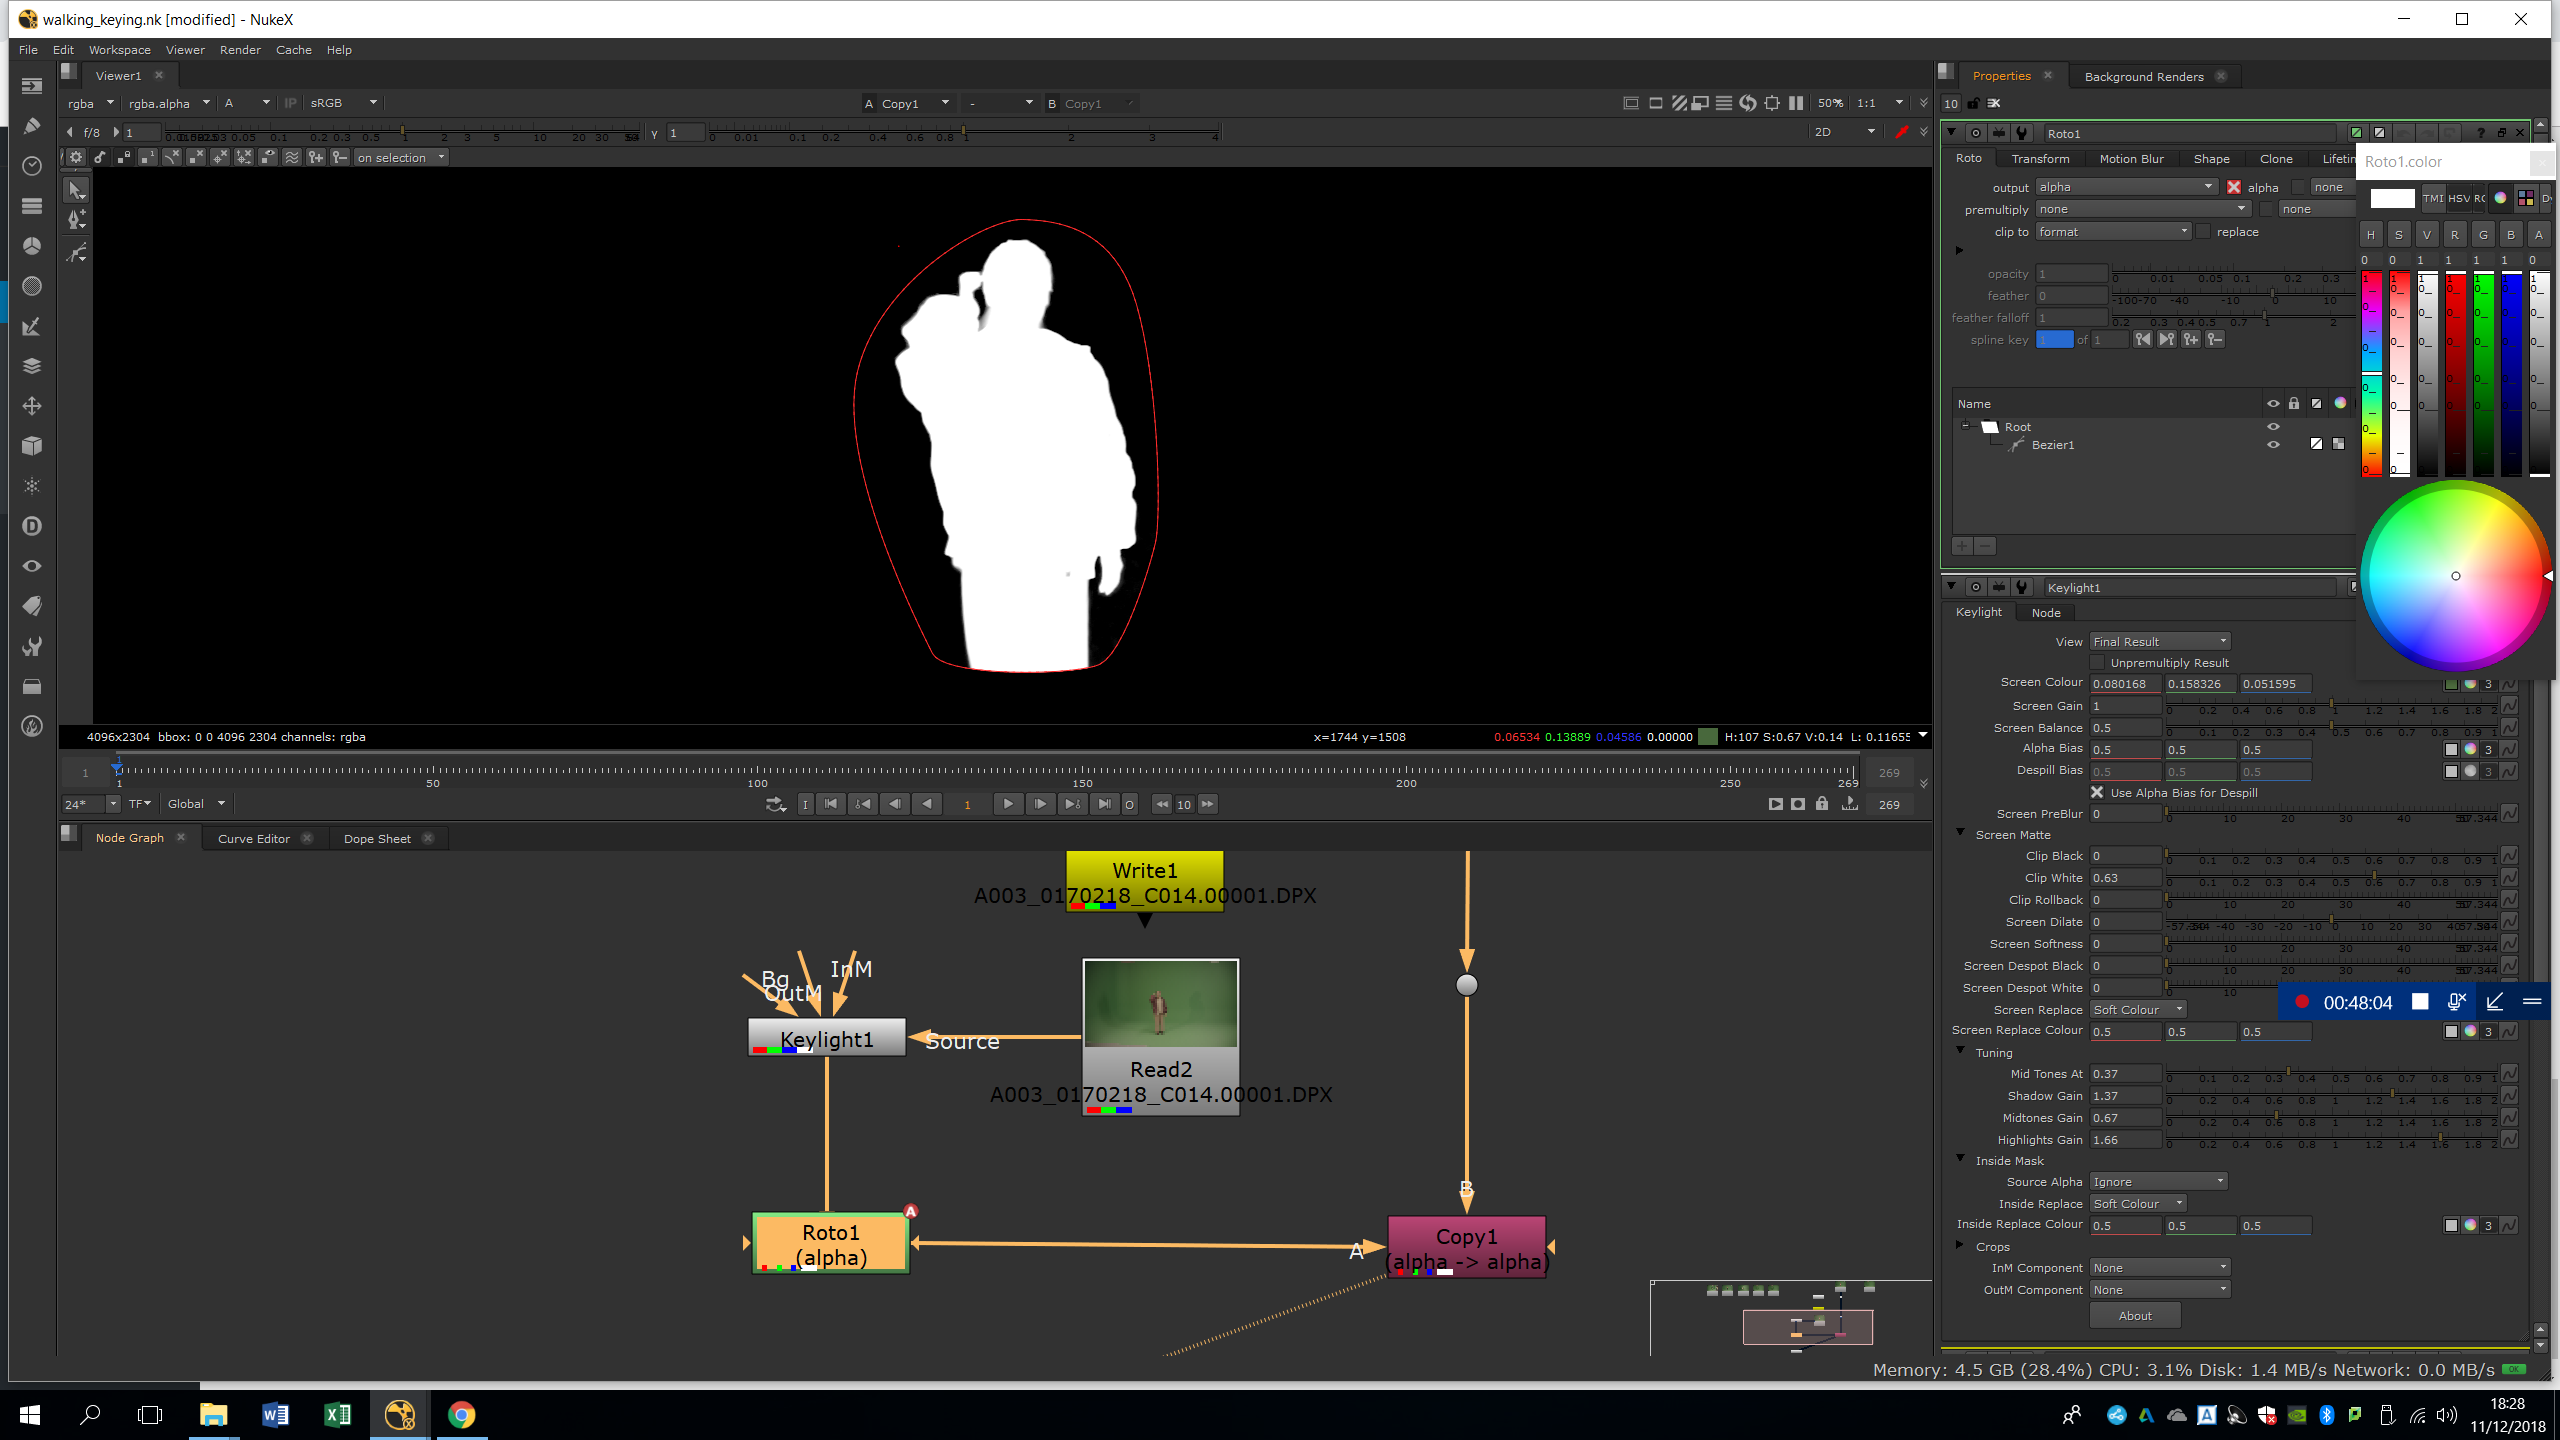The width and height of the screenshot is (2560, 1440).
Task: Click the Draw tools icon in the left toolbar
Action: (32, 126)
